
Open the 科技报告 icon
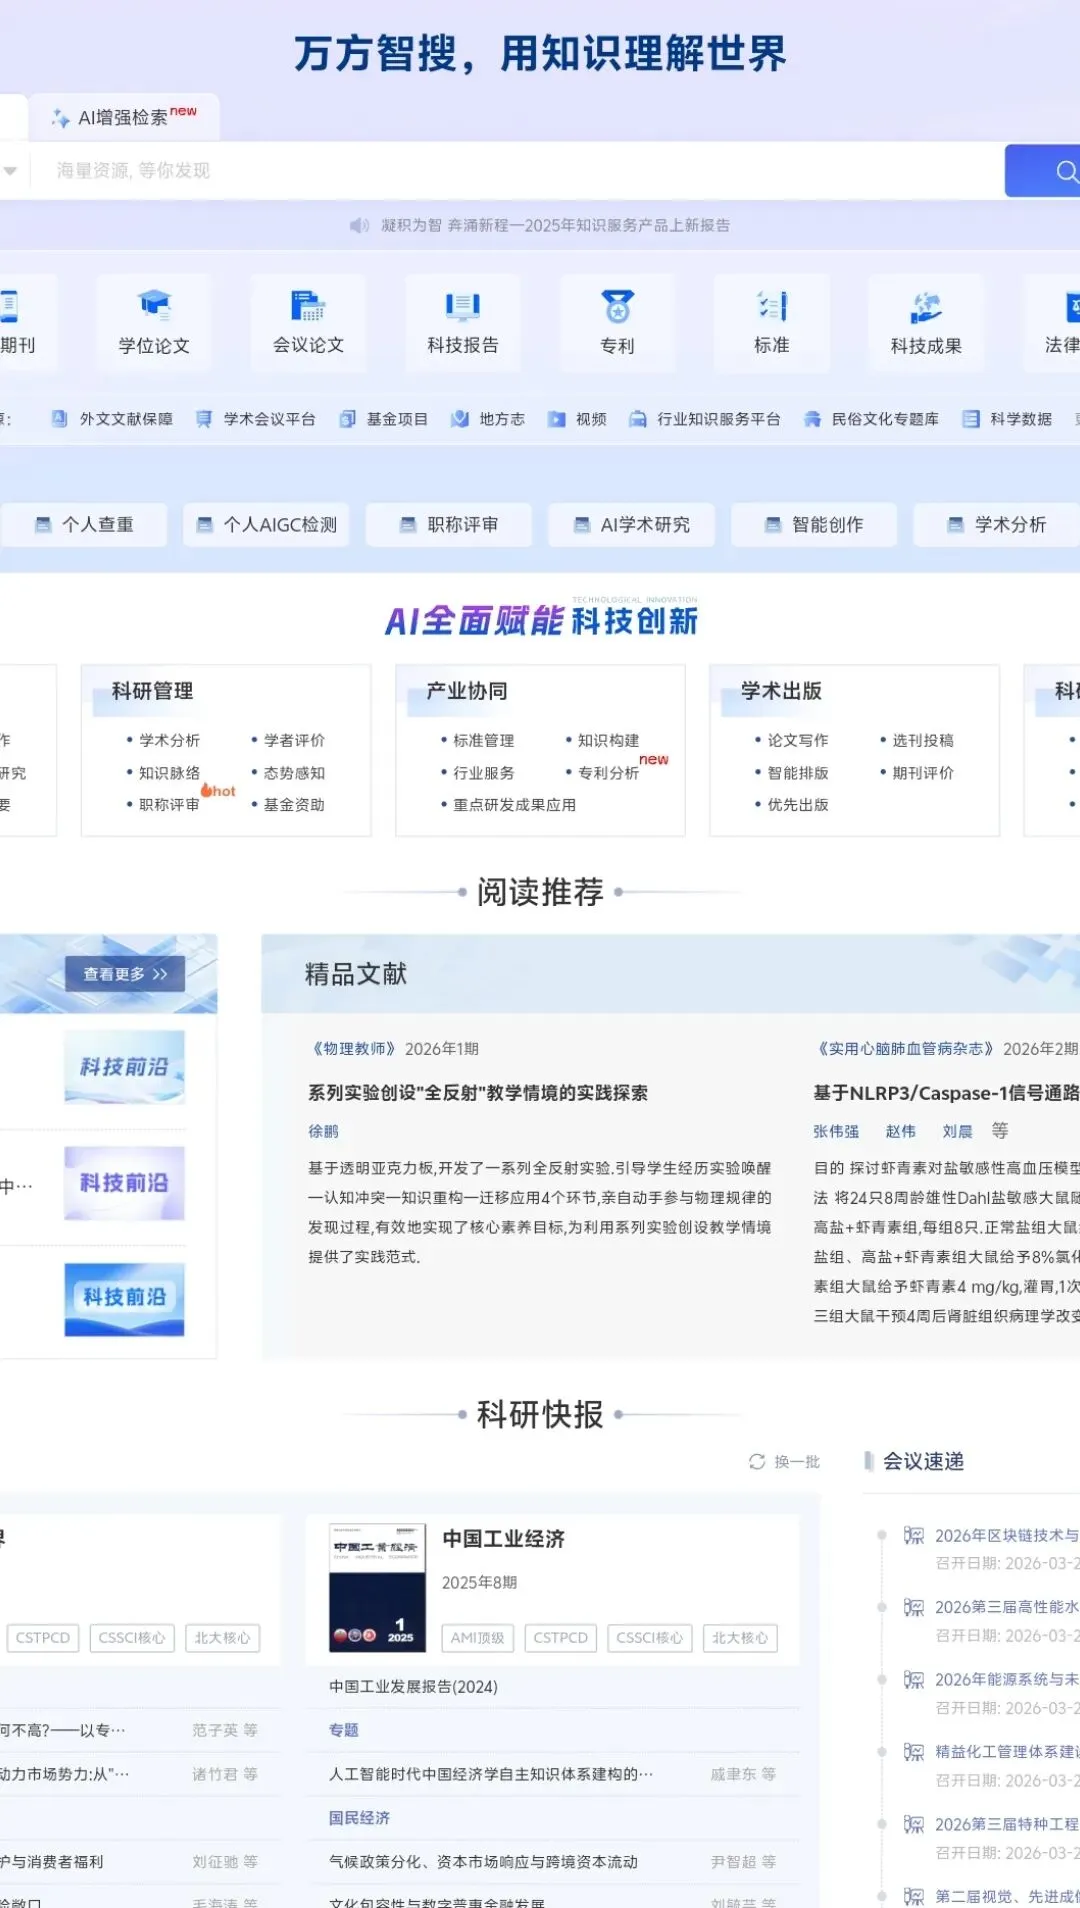pyautogui.click(x=463, y=306)
